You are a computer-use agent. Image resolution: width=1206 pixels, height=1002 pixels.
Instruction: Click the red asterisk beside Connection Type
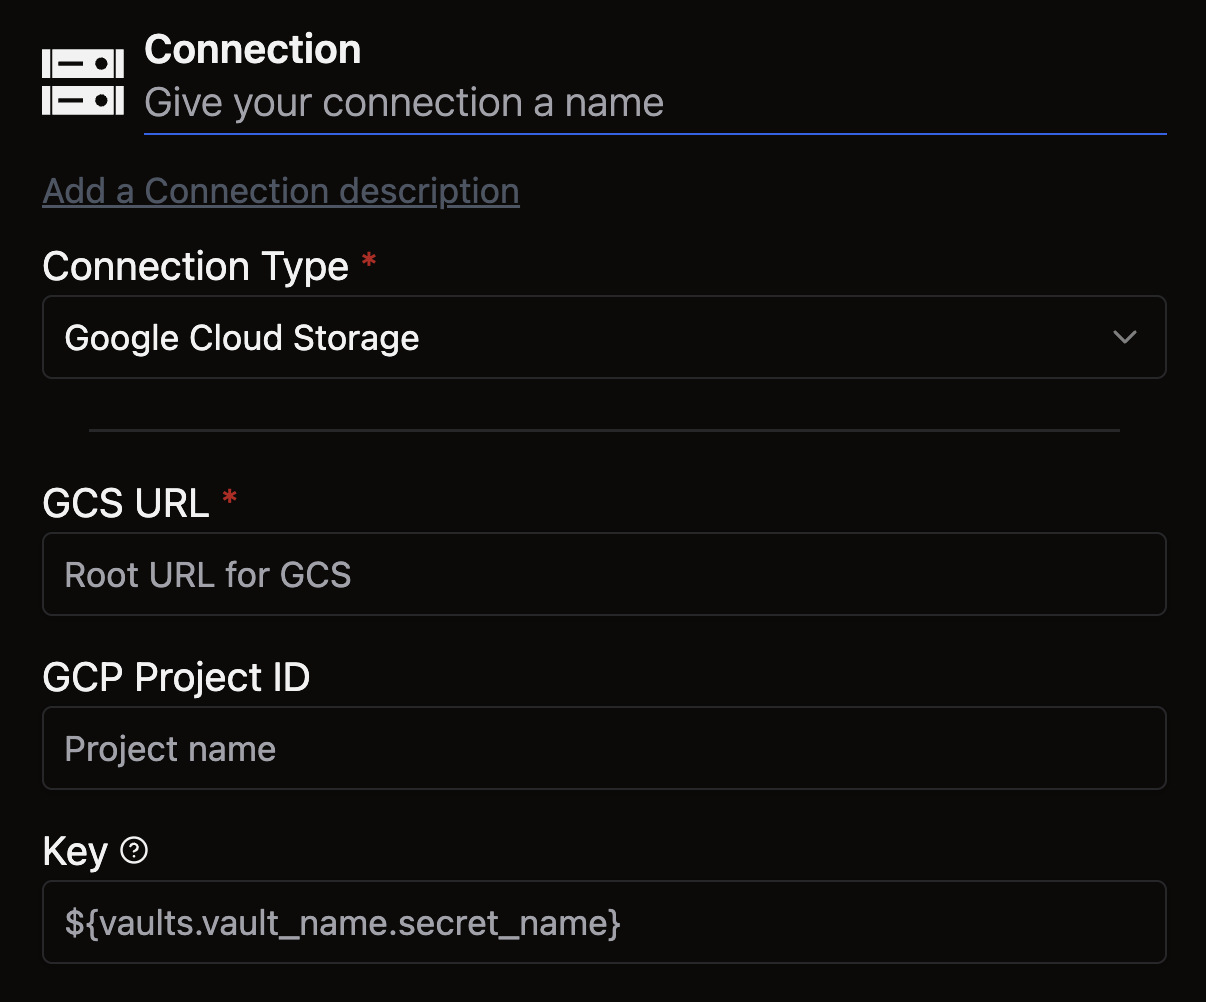(369, 262)
